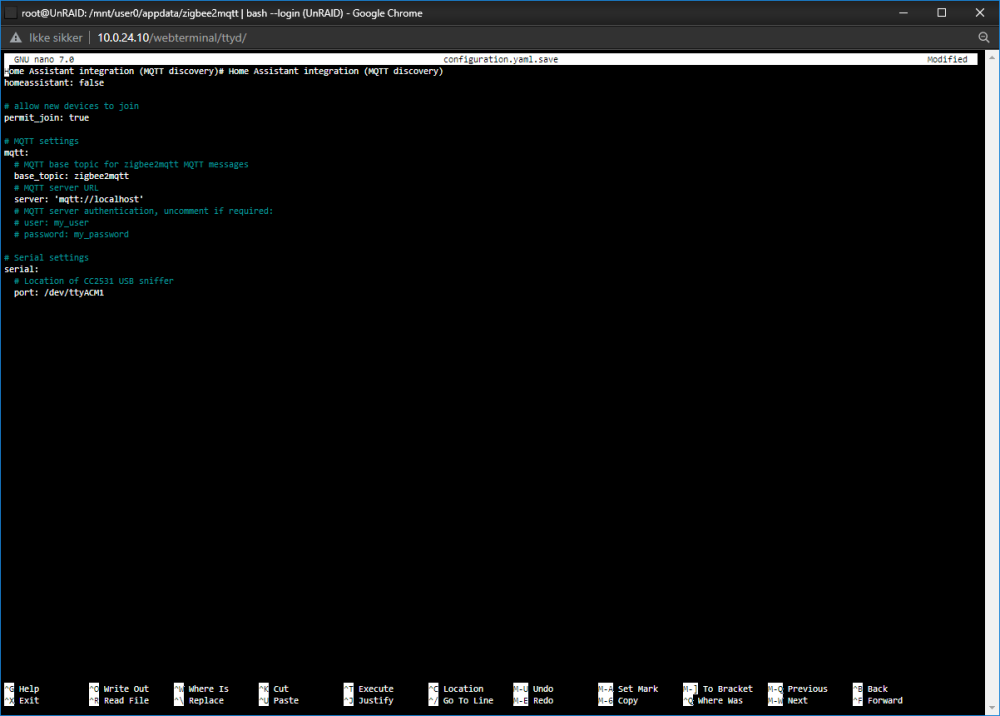Click the 'Modified' status in nano header
The width and height of the screenshot is (1000, 716).
pos(947,59)
